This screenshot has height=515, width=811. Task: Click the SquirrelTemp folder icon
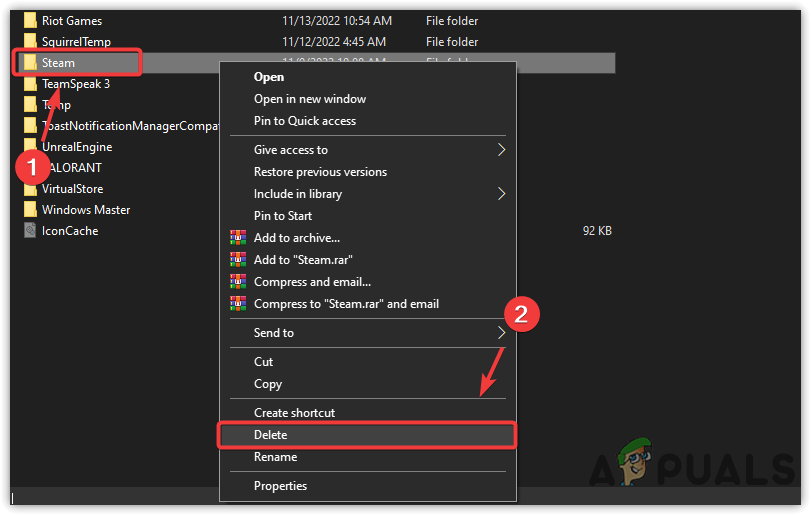pos(30,41)
